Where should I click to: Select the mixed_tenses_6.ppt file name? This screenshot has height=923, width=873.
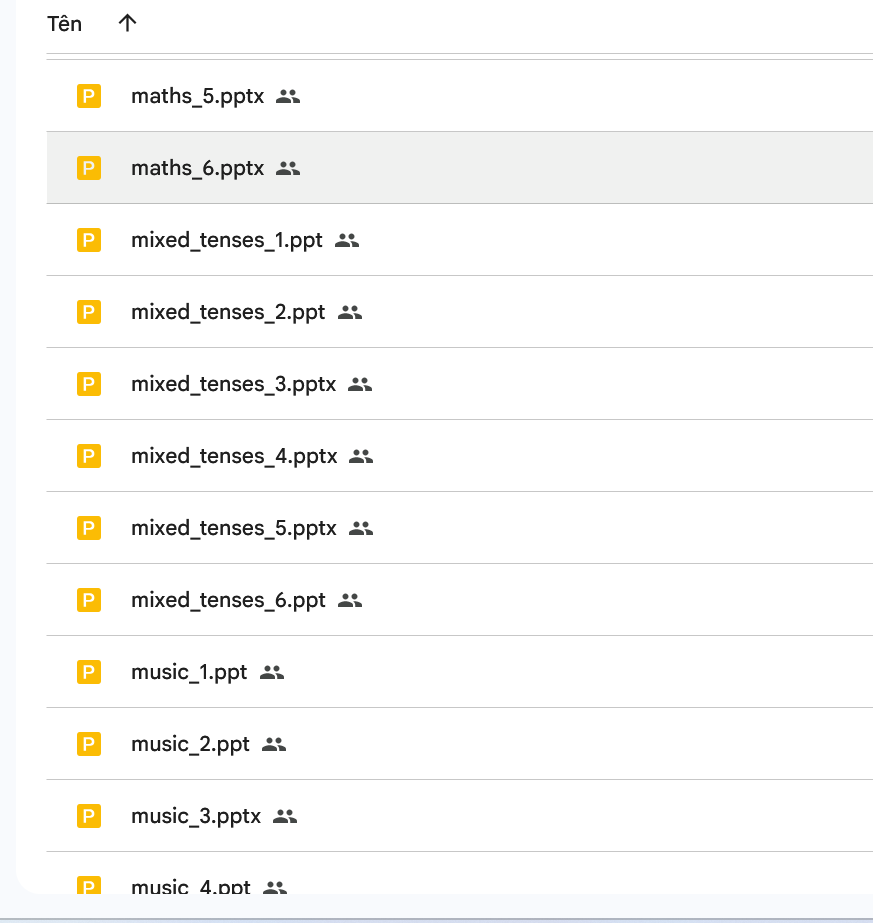coord(228,600)
